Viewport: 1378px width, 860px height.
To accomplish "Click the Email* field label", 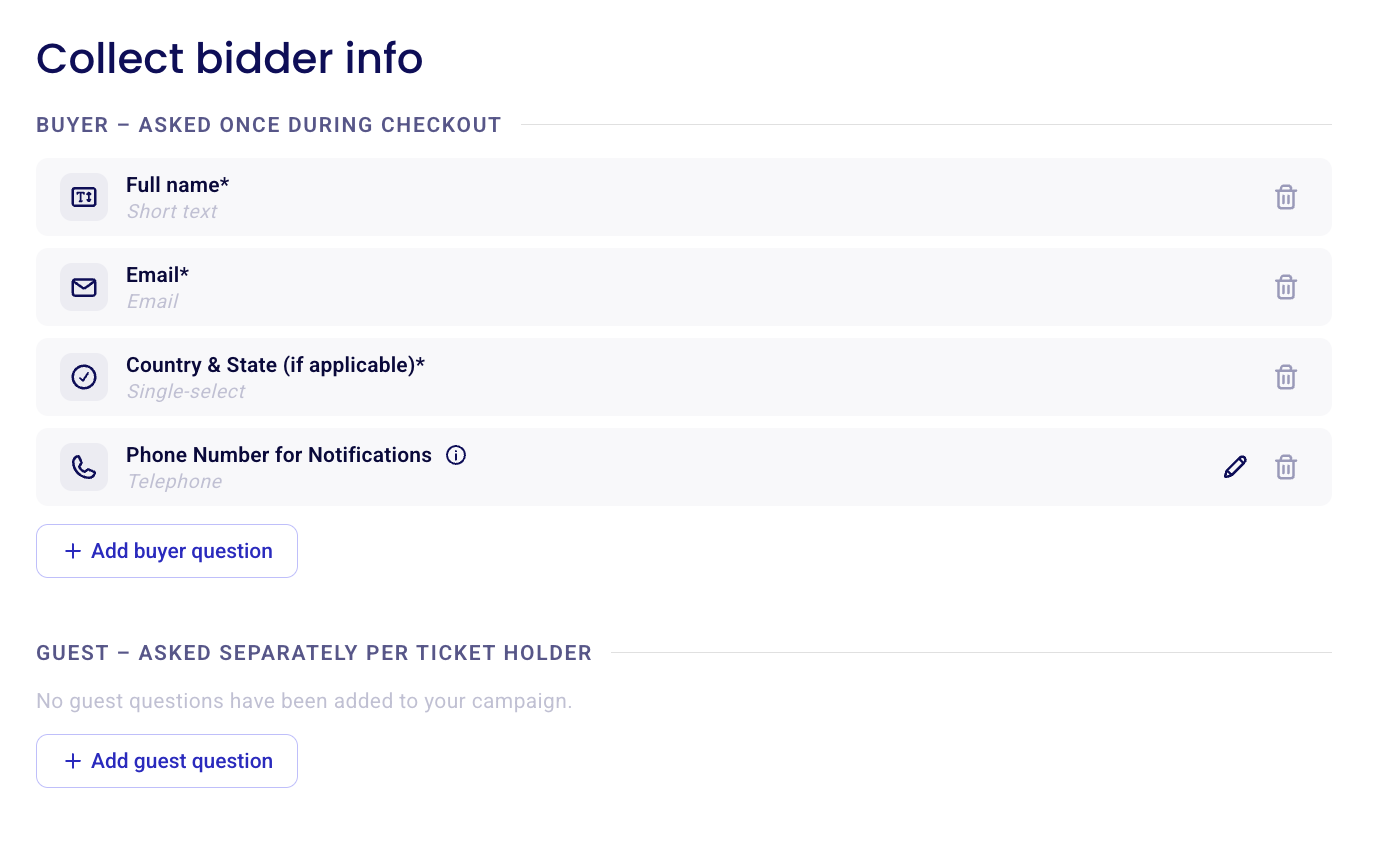I will click(157, 275).
